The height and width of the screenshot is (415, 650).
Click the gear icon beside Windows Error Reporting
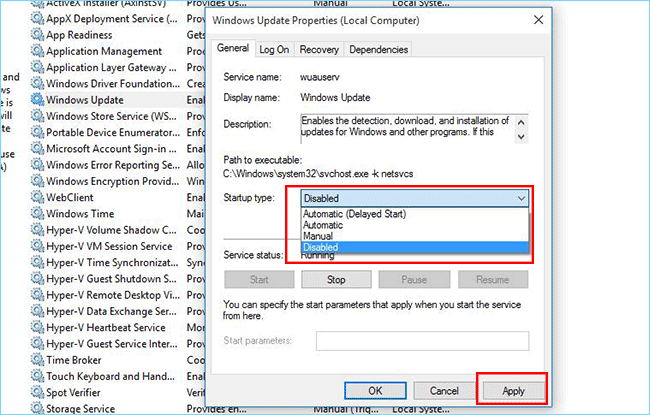click(37, 165)
